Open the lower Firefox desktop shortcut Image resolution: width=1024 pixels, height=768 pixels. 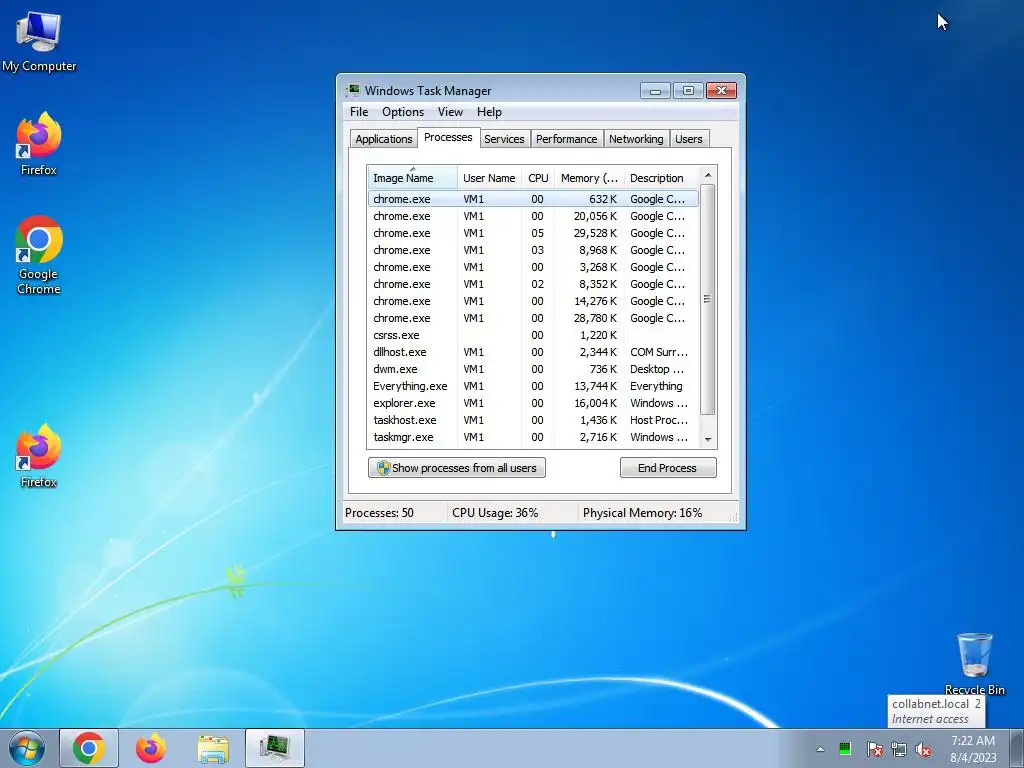pos(39,456)
